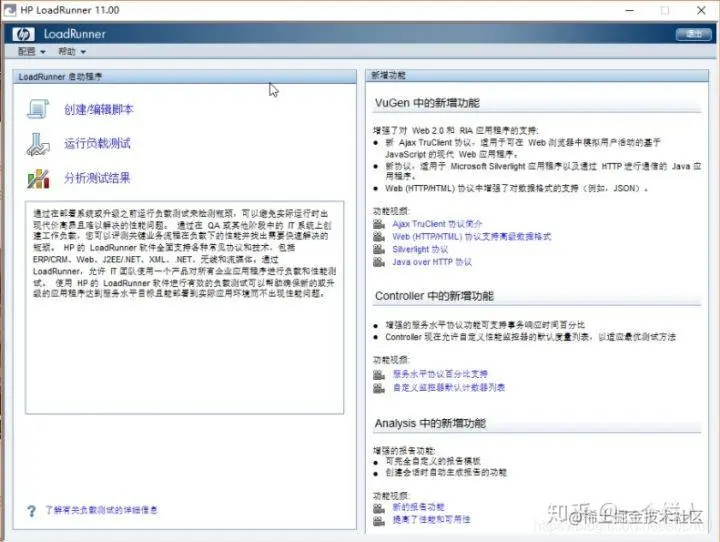The width and height of the screenshot is (720, 542).
Task: Open Java over HTTP 协议 link
Action: coord(432,262)
